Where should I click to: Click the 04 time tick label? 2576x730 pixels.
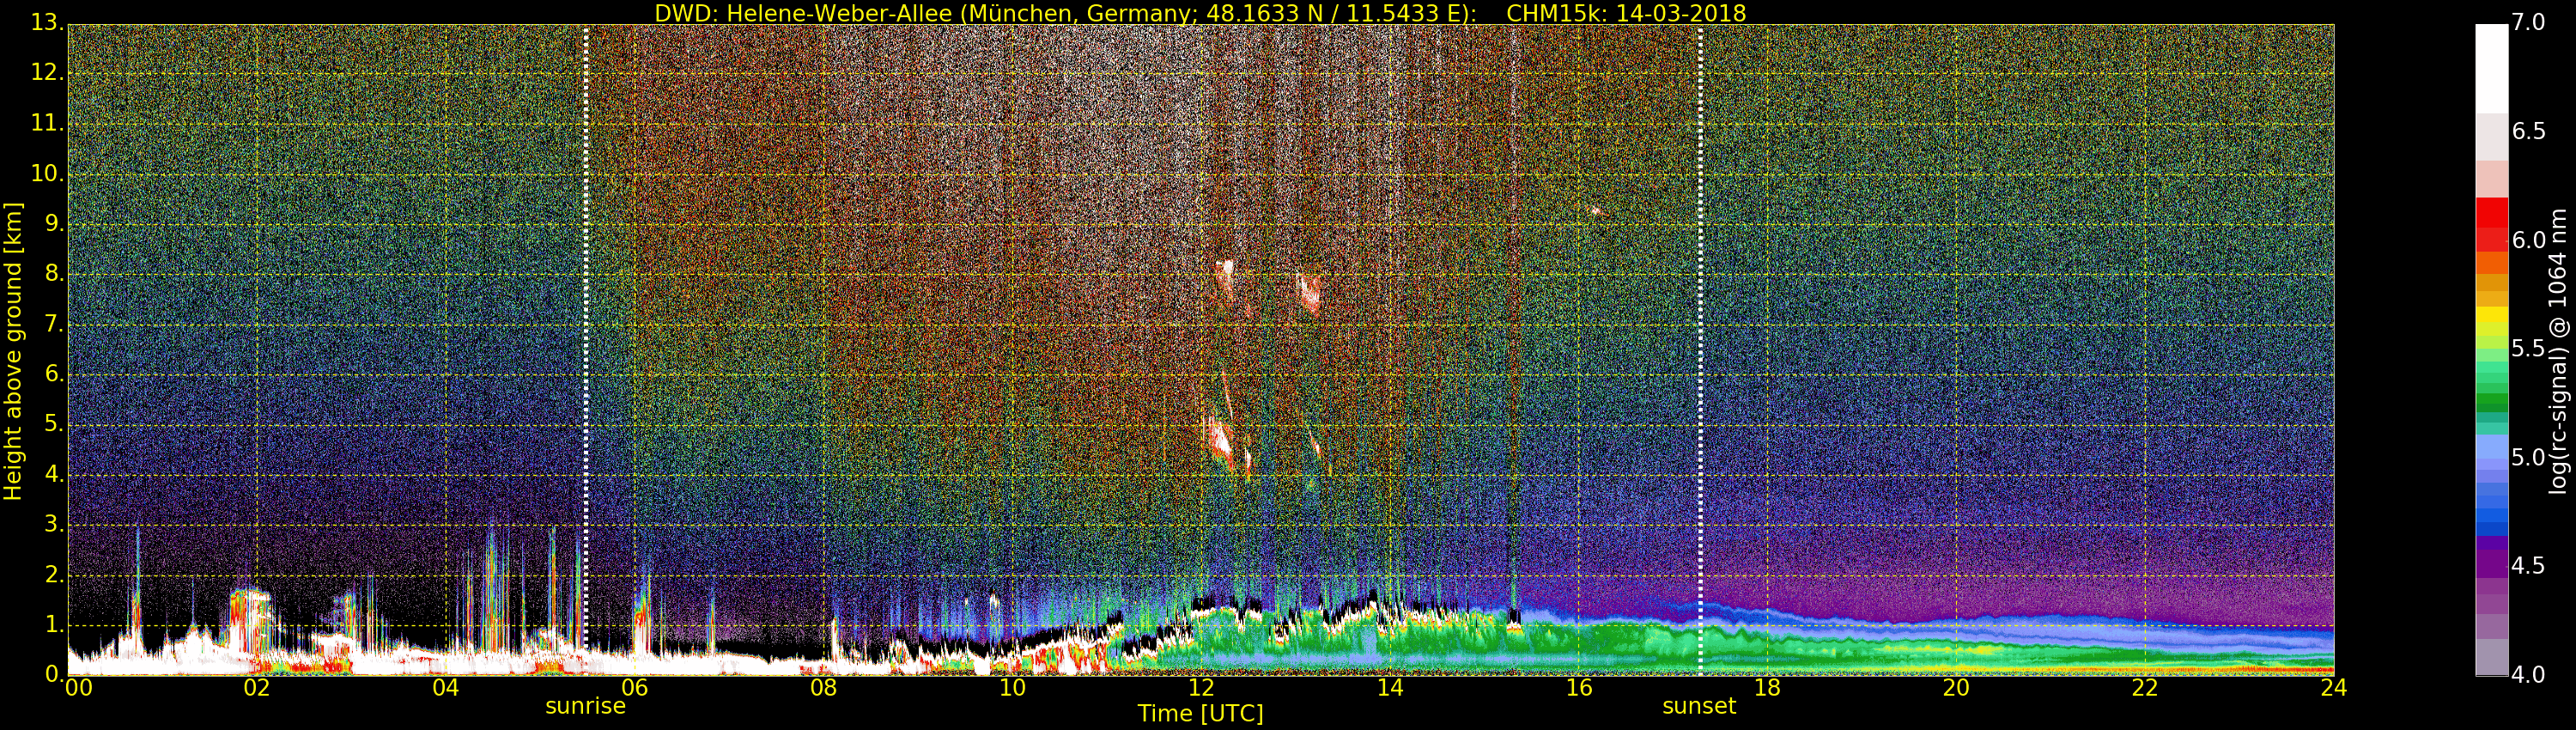click(x=446, y=687)
